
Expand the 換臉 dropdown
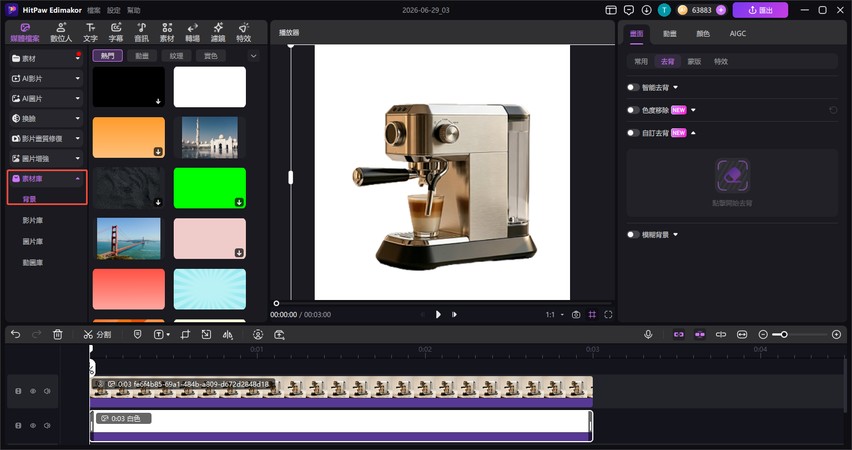point(77,118)
